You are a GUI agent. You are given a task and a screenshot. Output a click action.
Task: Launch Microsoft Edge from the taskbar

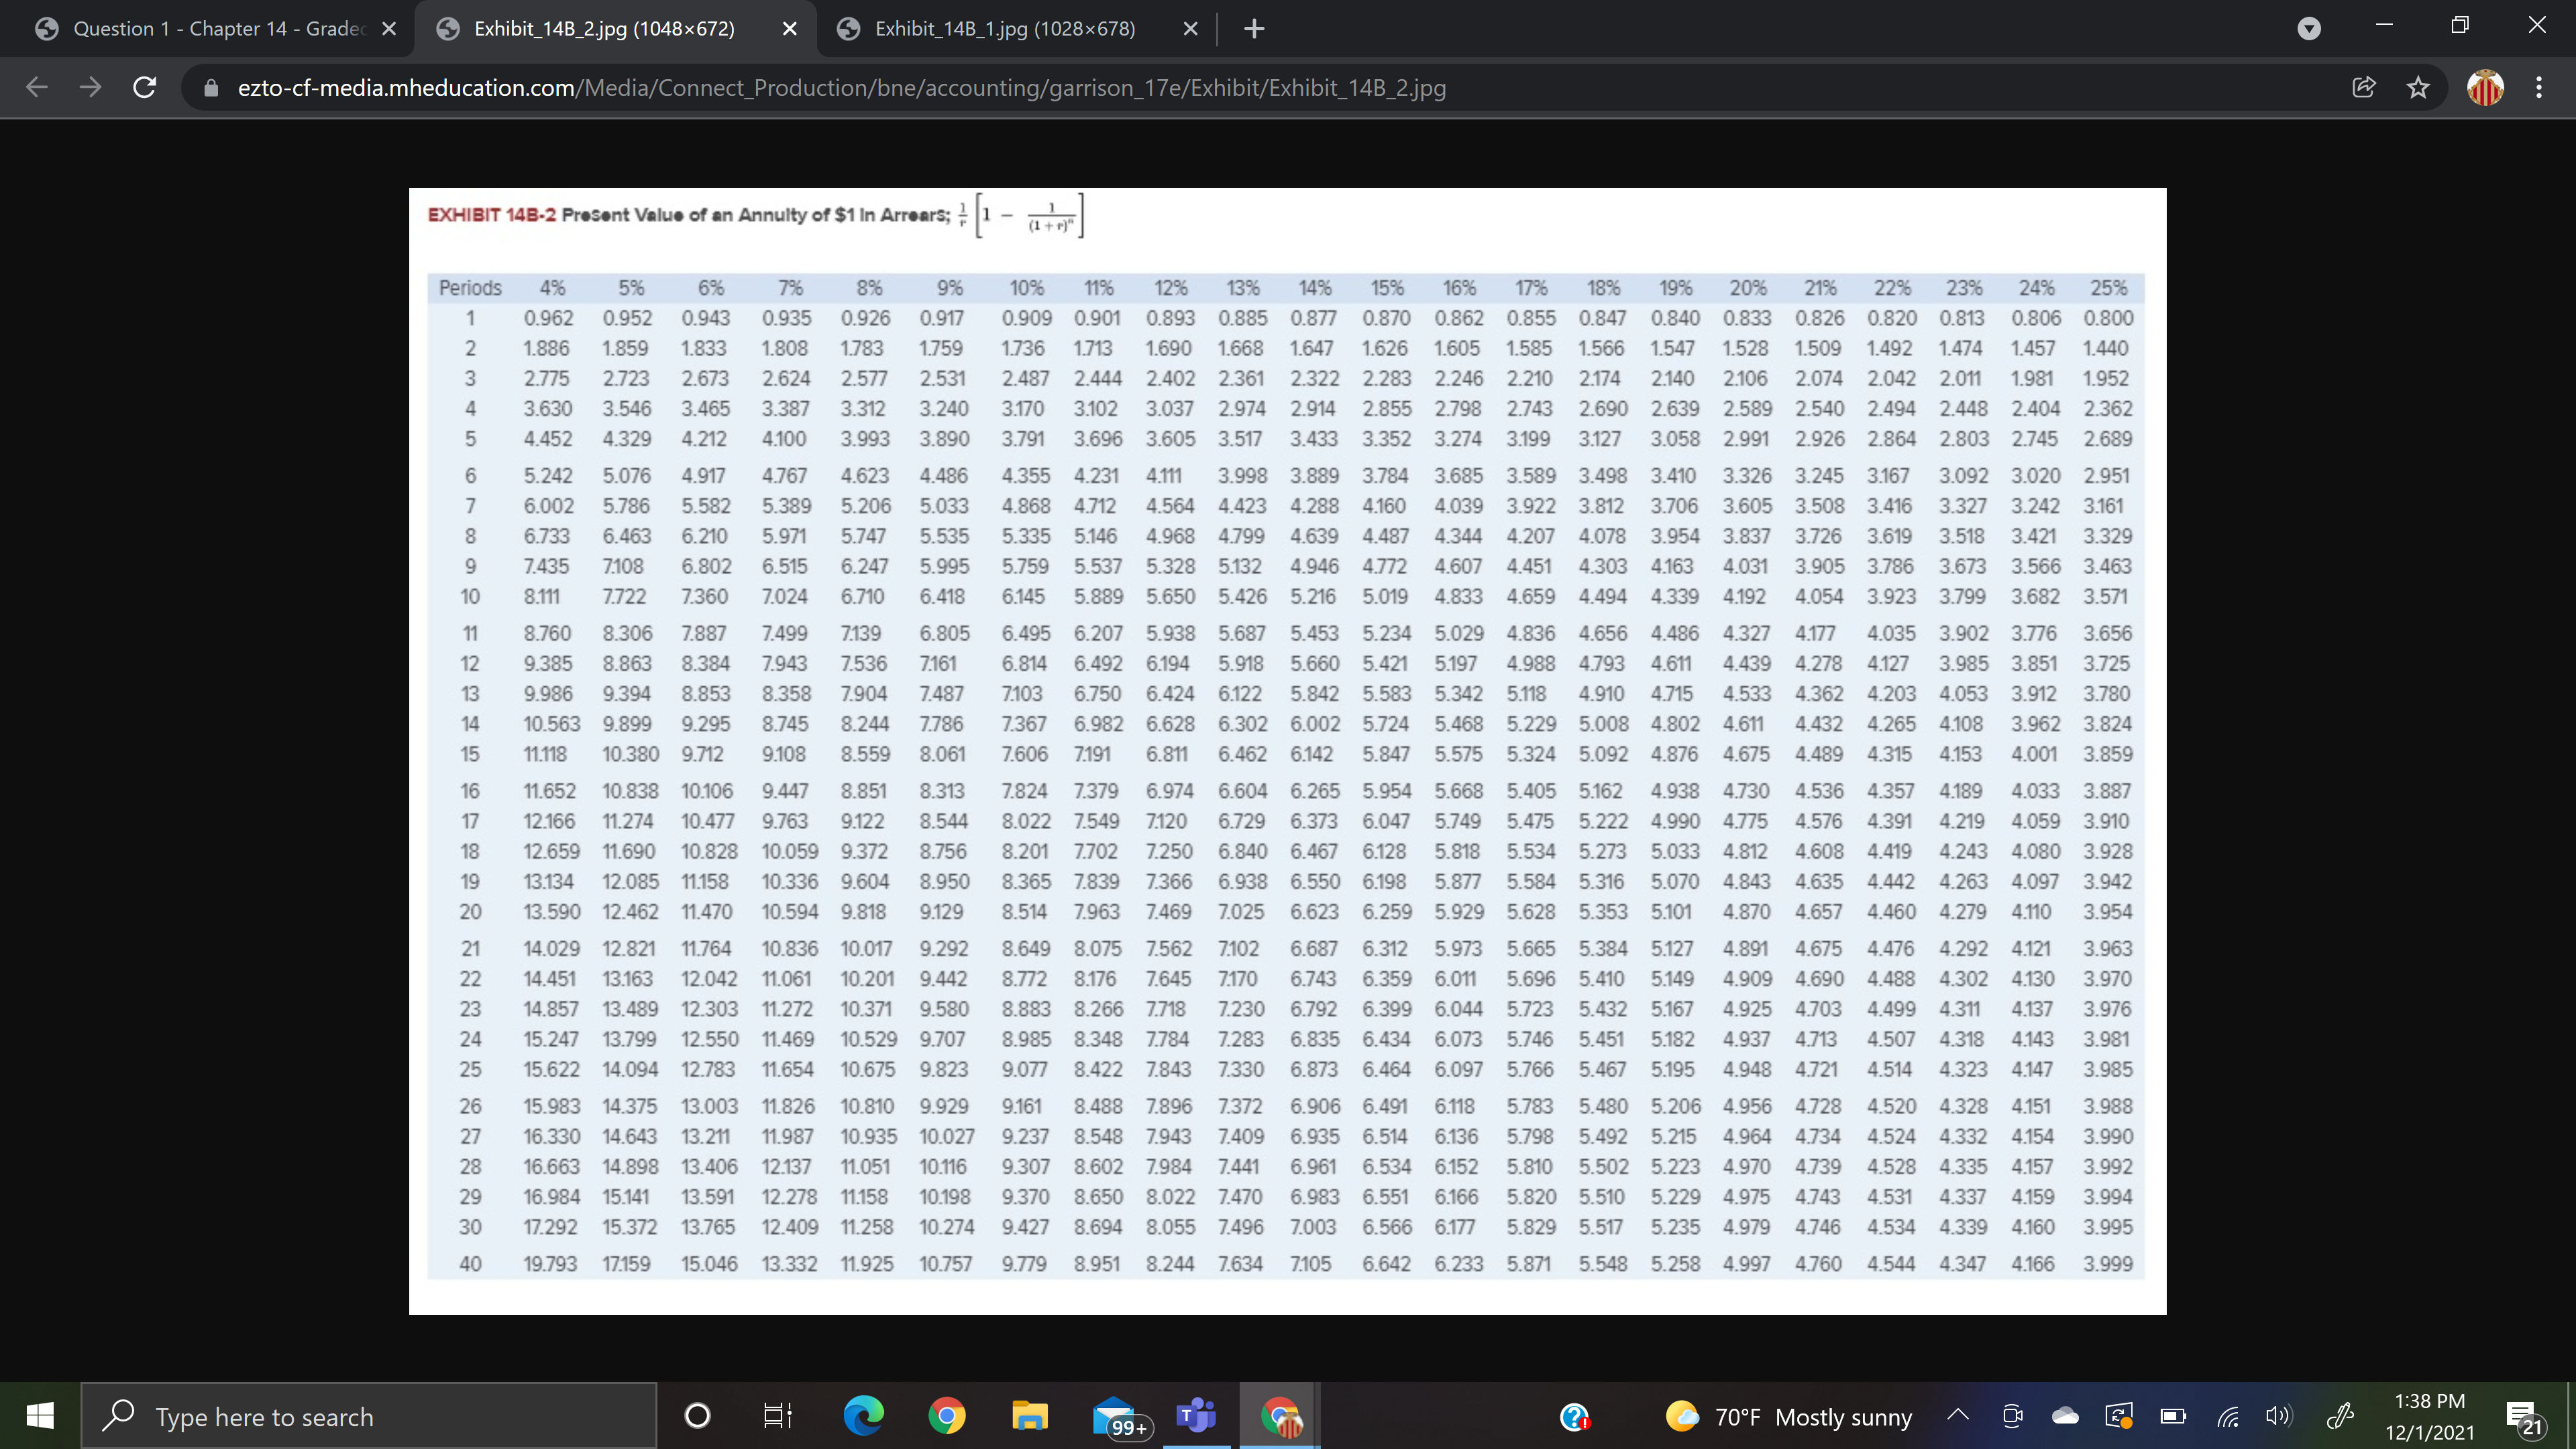tap(862, 1416)
